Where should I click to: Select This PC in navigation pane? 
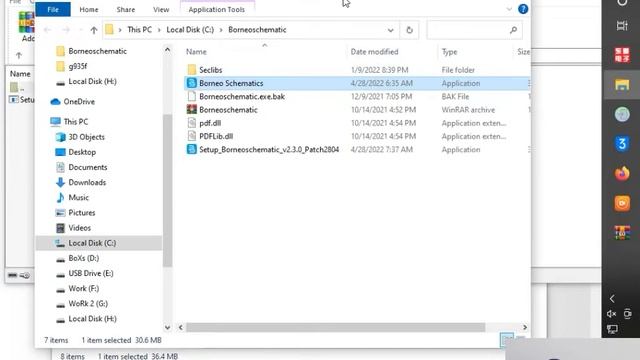click(76, 122)
